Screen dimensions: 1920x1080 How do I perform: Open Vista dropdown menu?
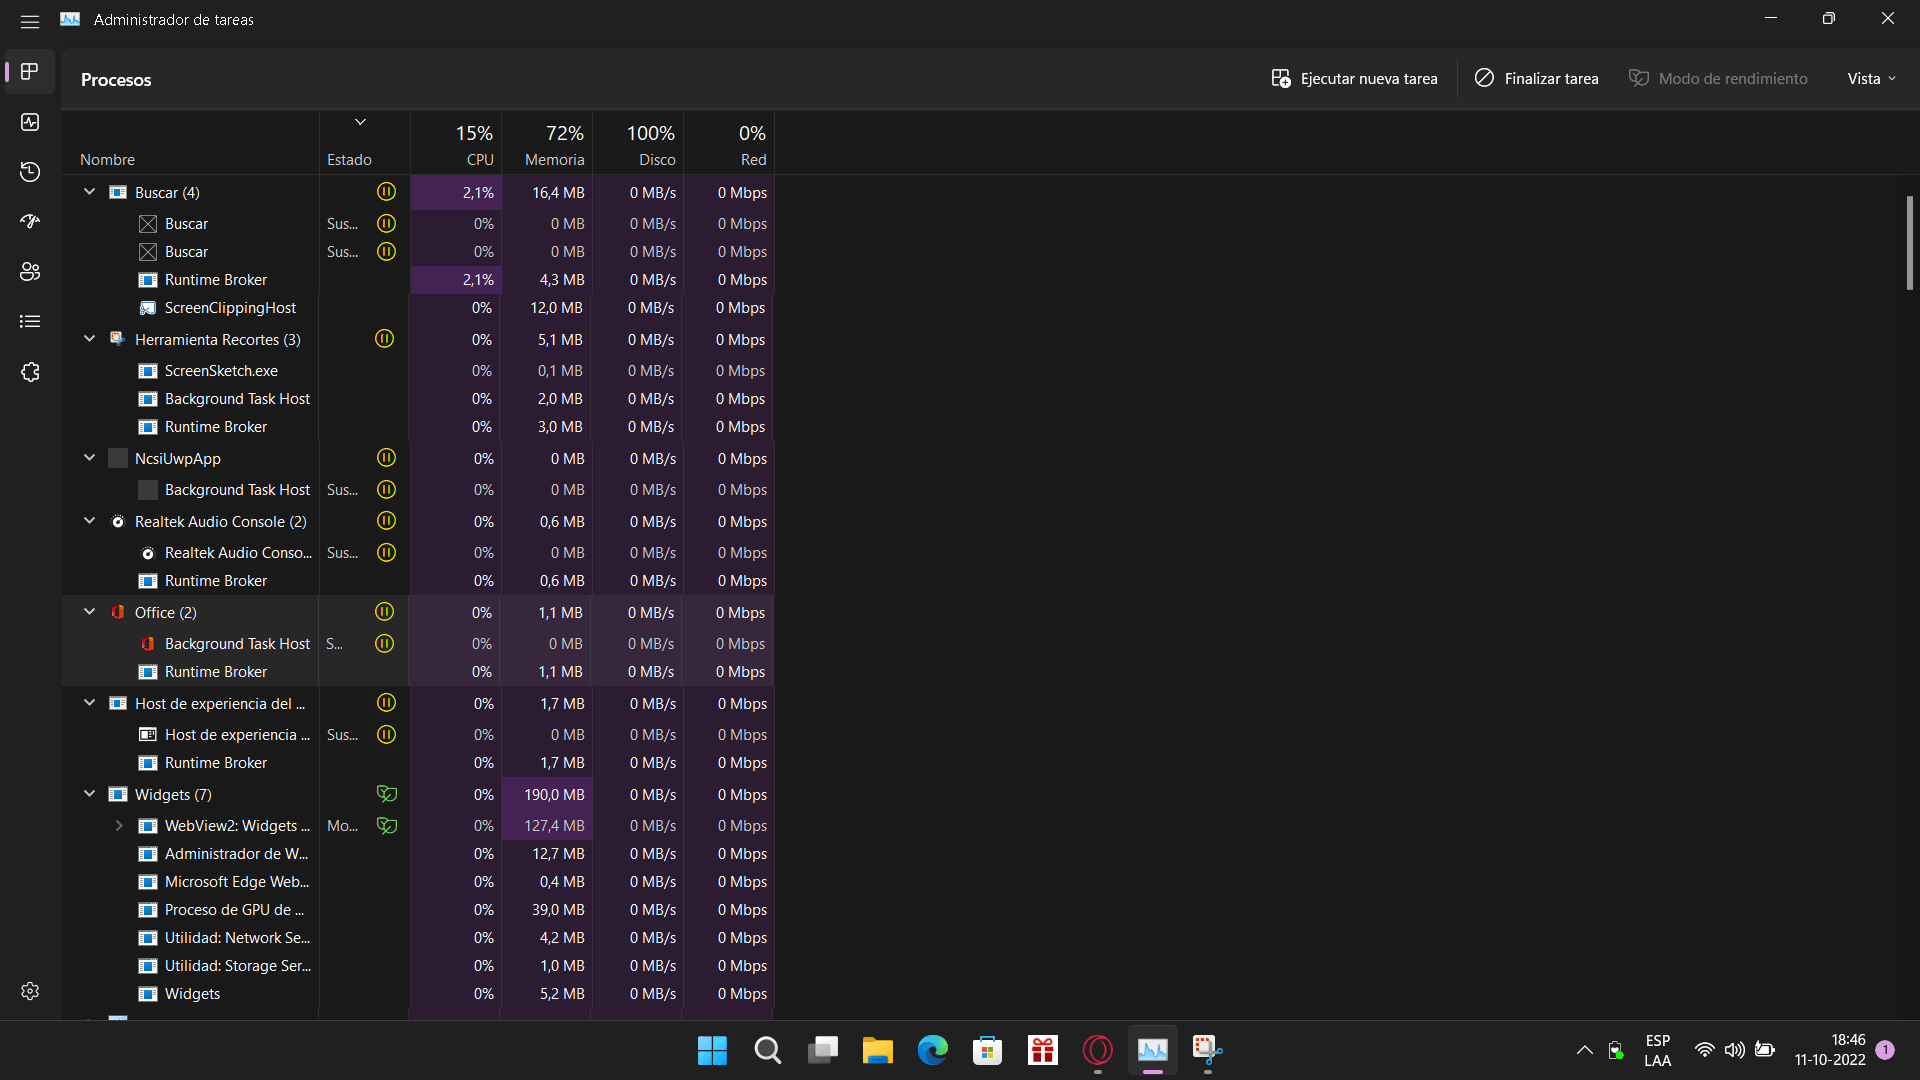[x=1871, y=79]
